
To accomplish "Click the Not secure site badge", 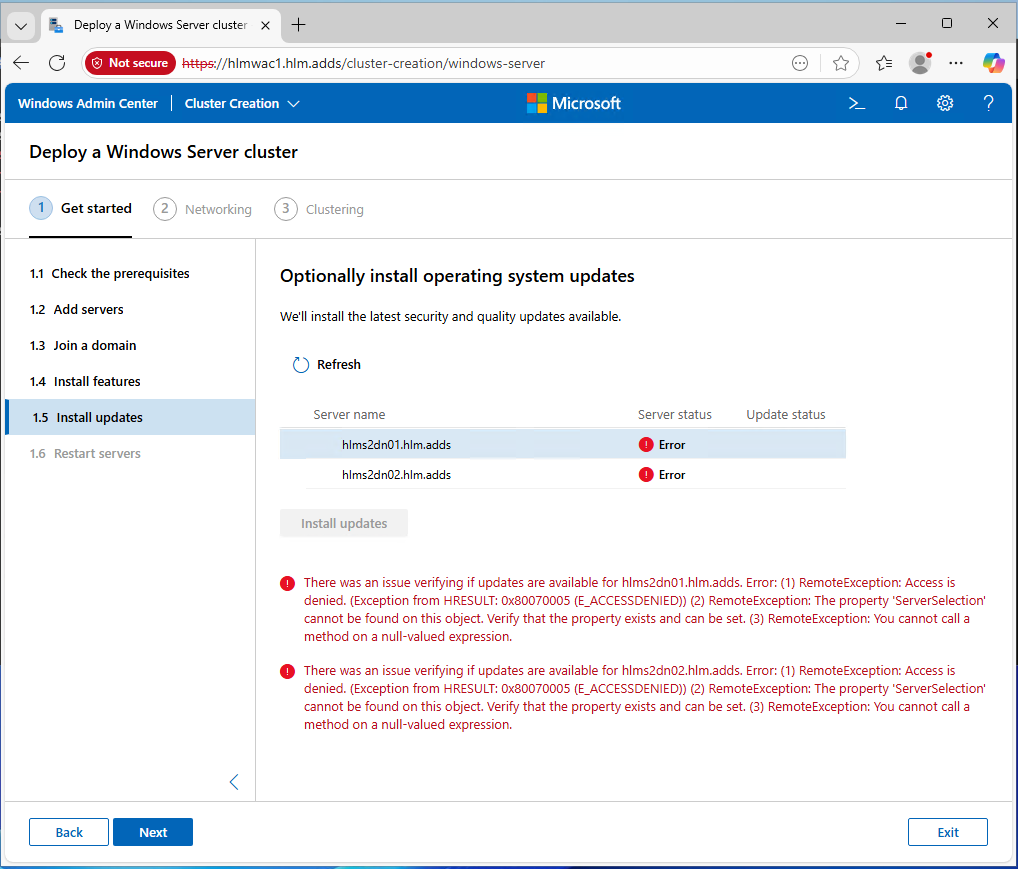I will (130, 63).
